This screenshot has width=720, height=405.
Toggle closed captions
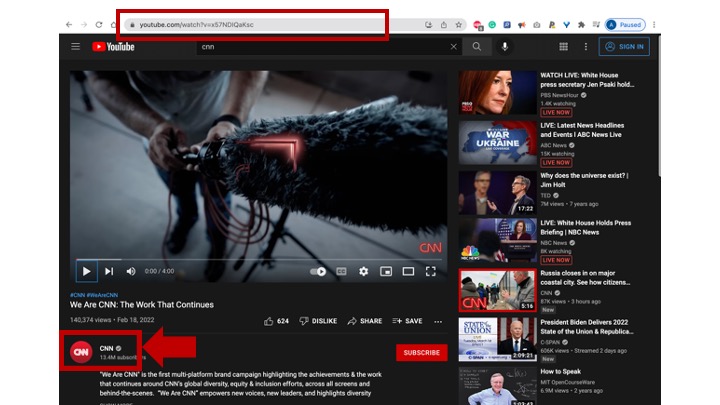[341, 272]
